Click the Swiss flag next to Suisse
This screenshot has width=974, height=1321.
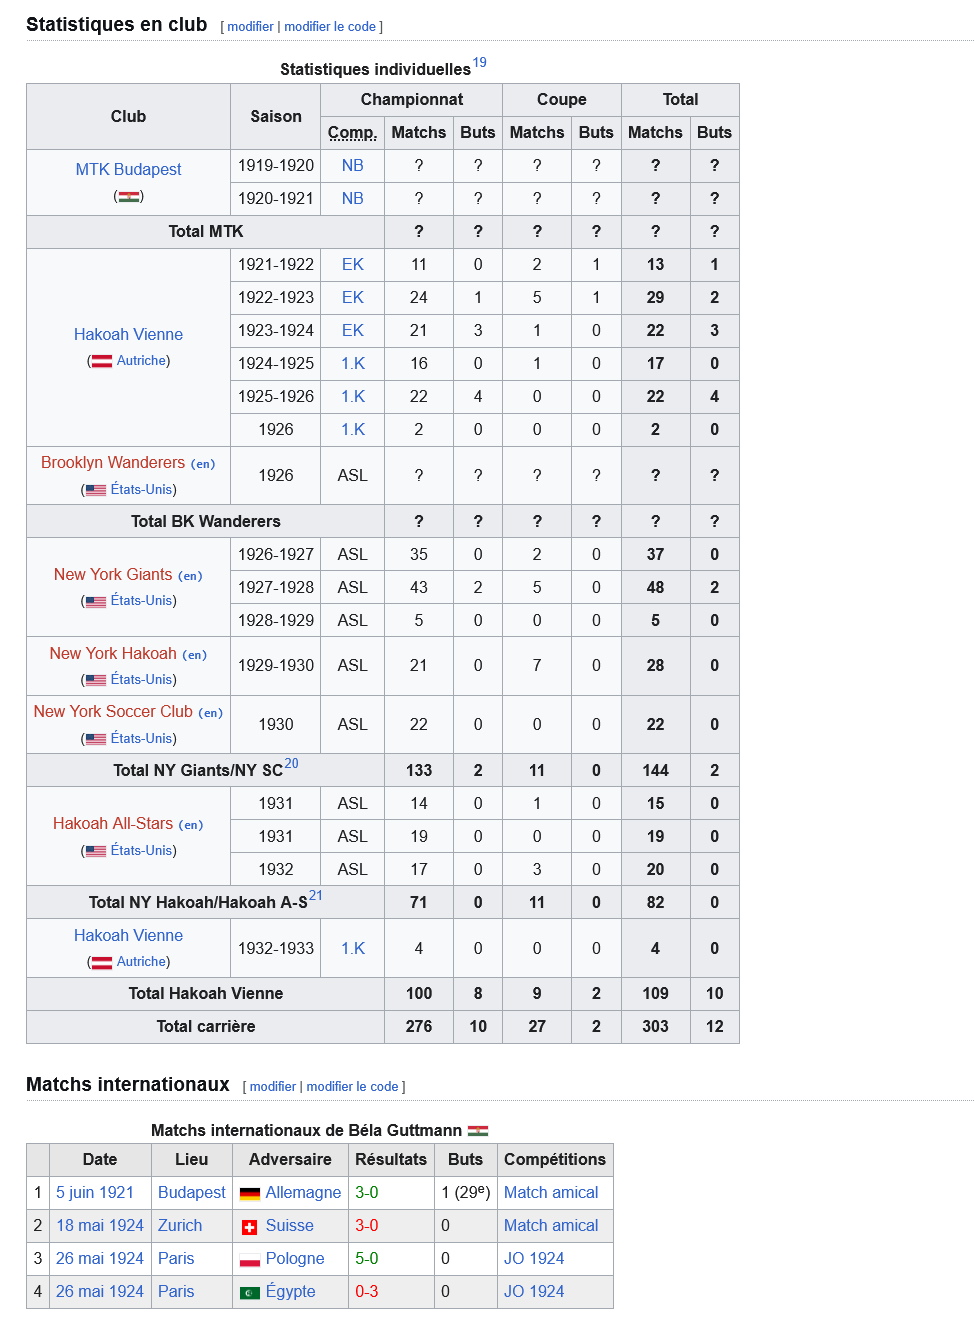tap(250, 1227)
